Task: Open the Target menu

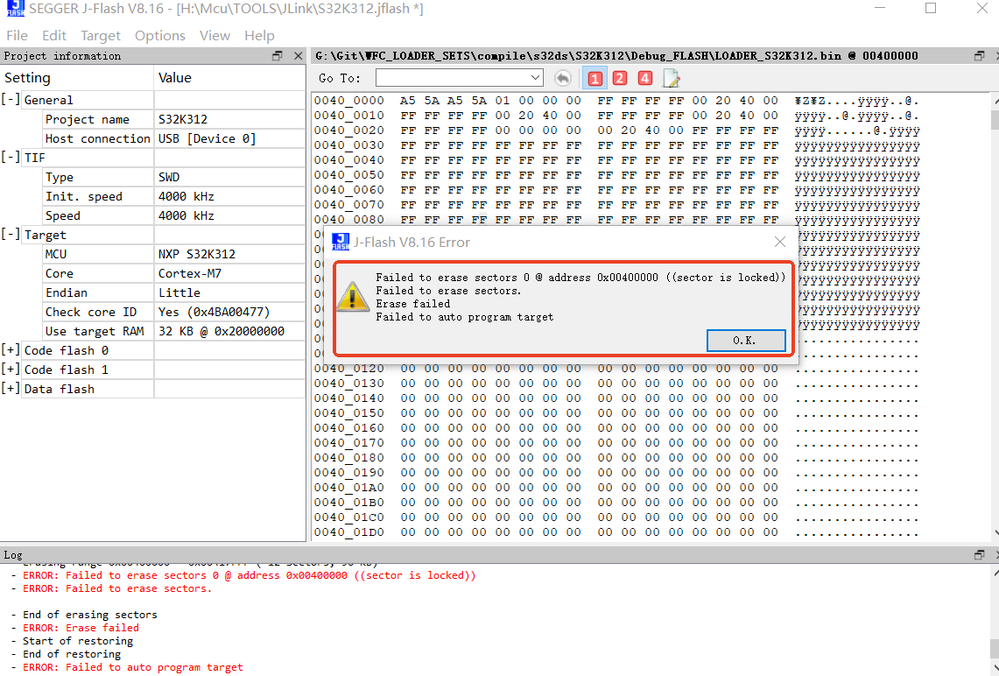Action: pyautogui.click(x=101, y=36)
